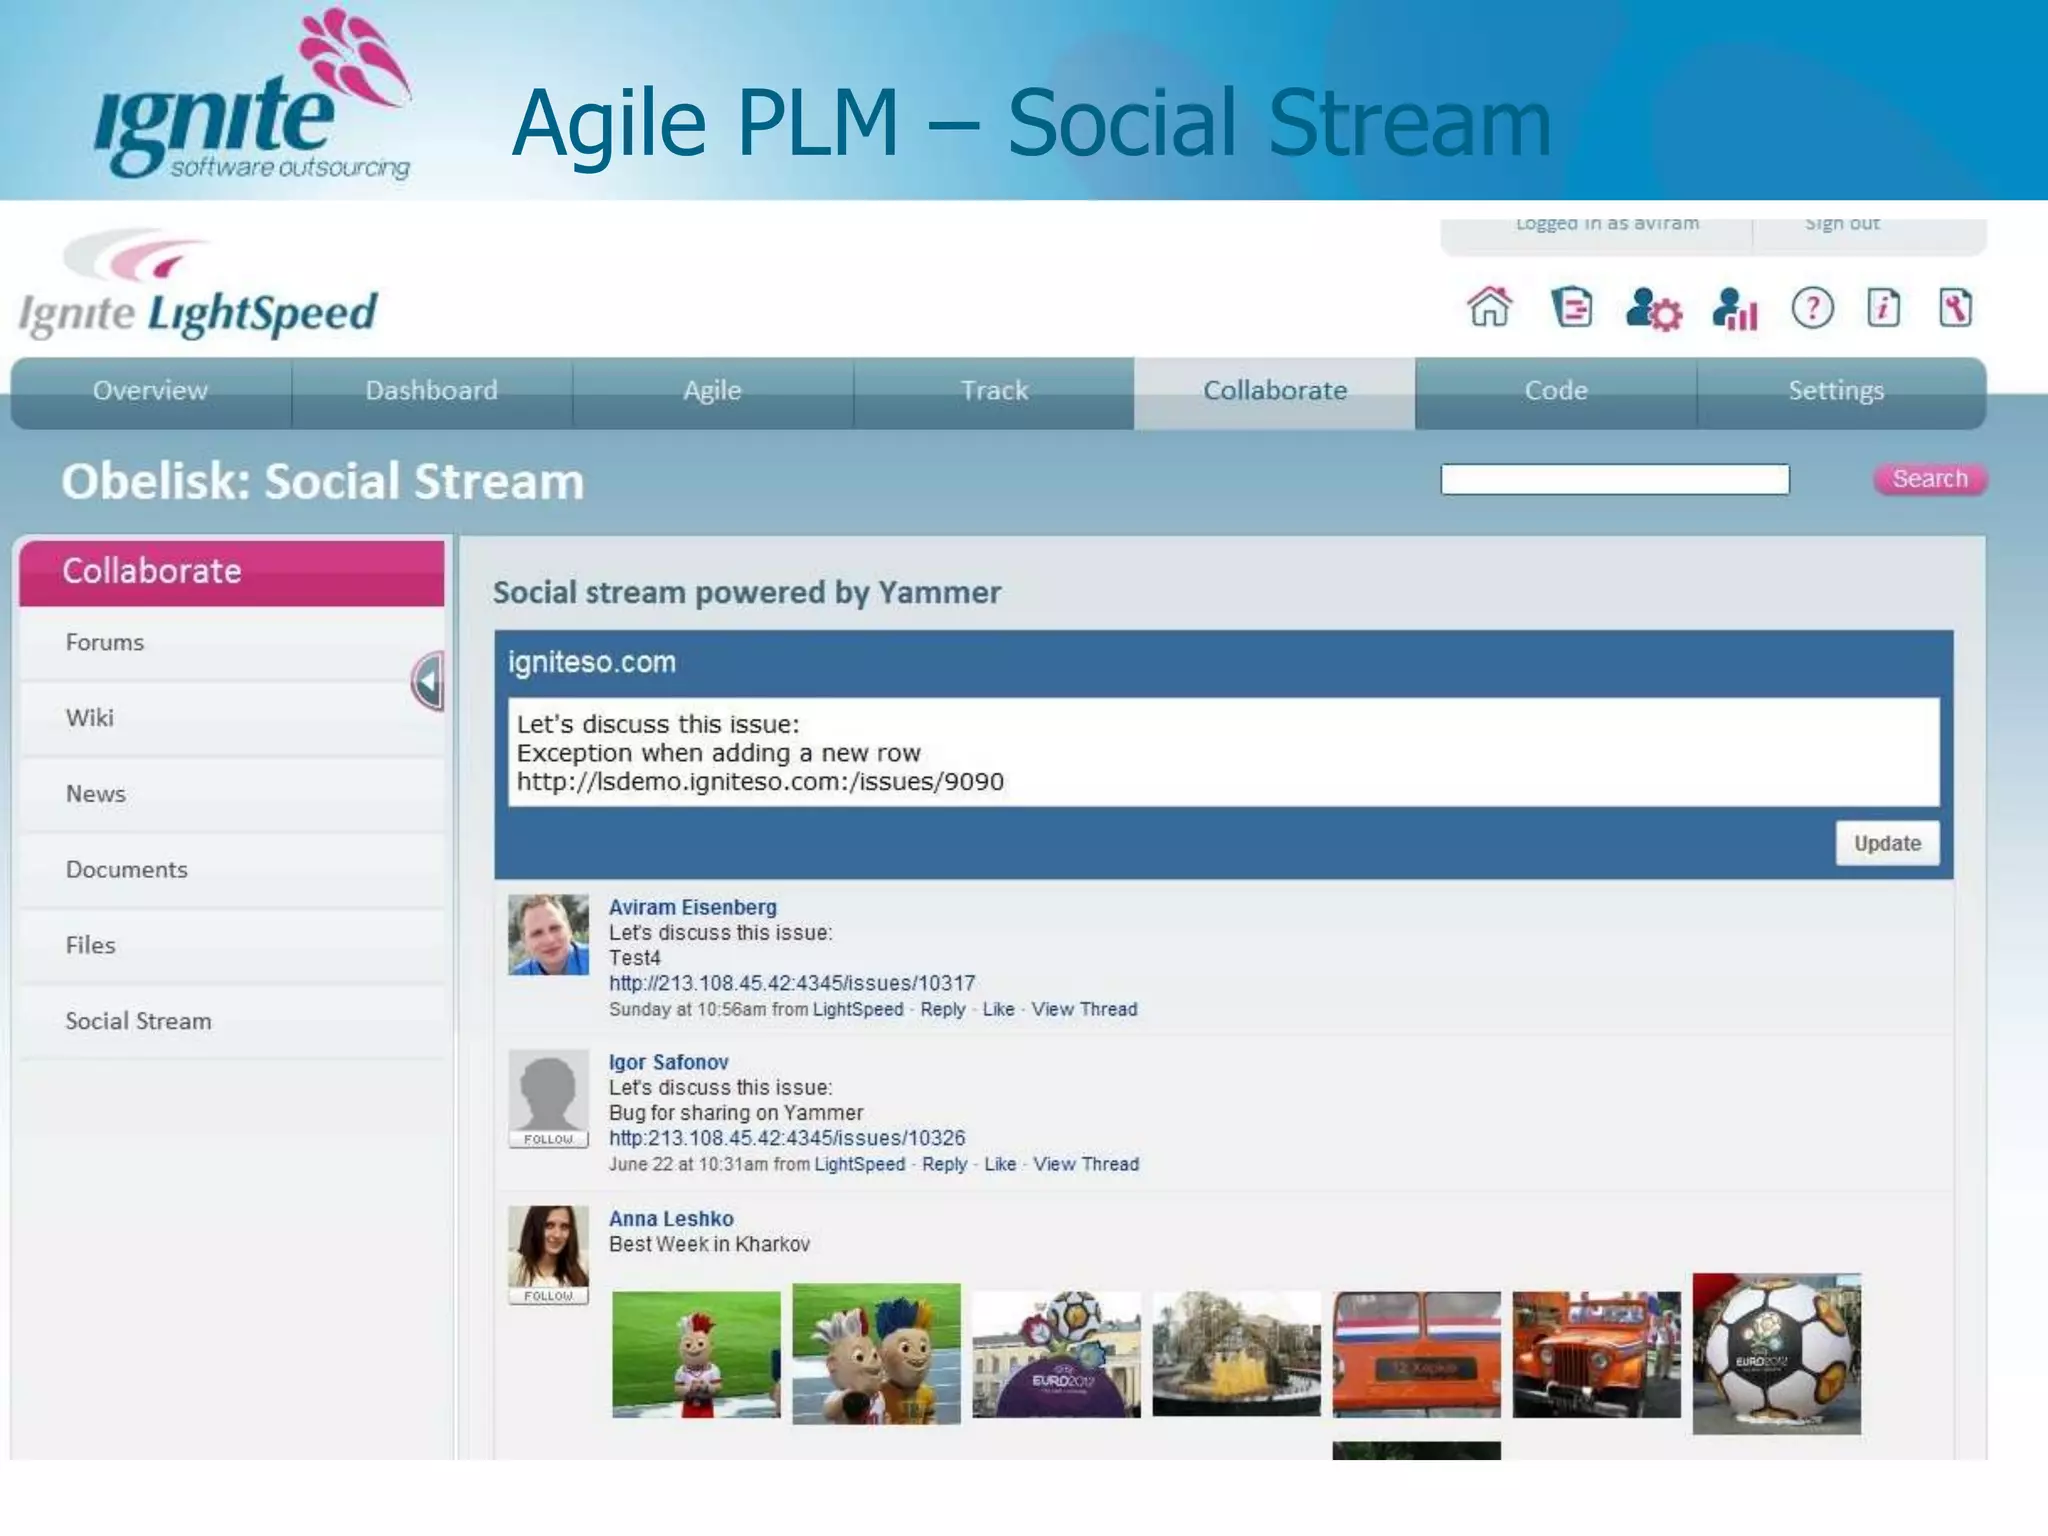The height and width of the screenshot is (1536, 2048).
Task: Open issue 10326 link
Action: (x=787, y=1138)
